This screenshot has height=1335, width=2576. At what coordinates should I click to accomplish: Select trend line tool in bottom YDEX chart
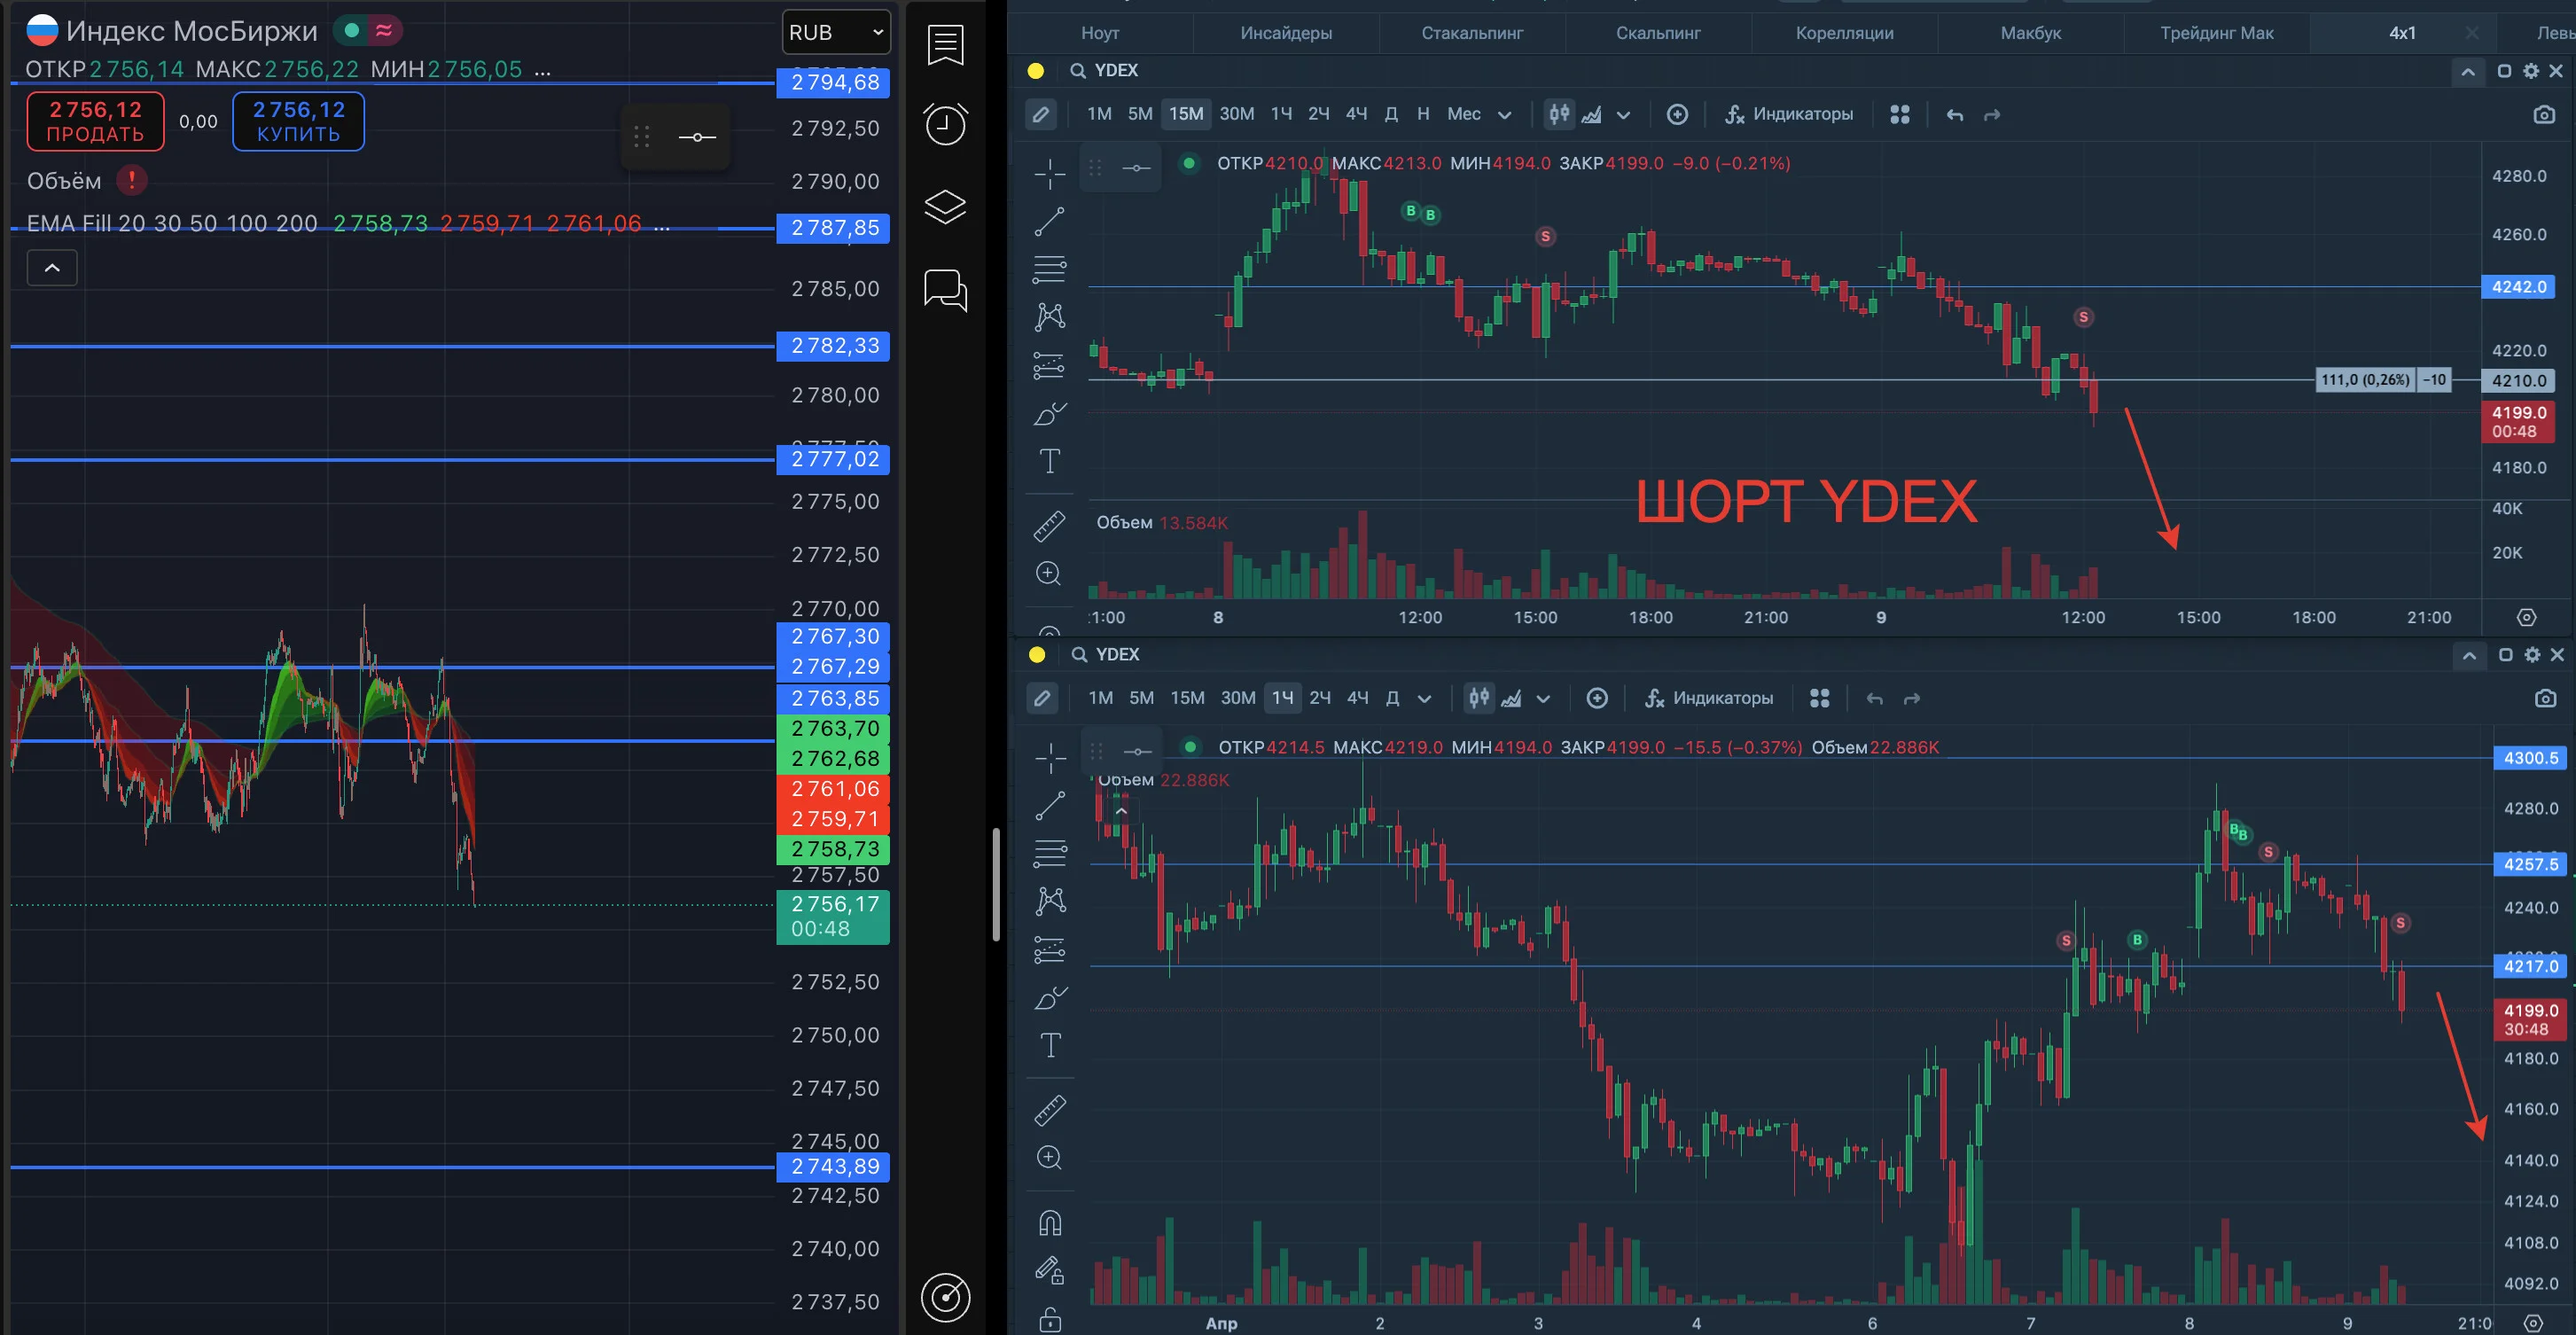pyautogui.click(x=1050, y=806)
